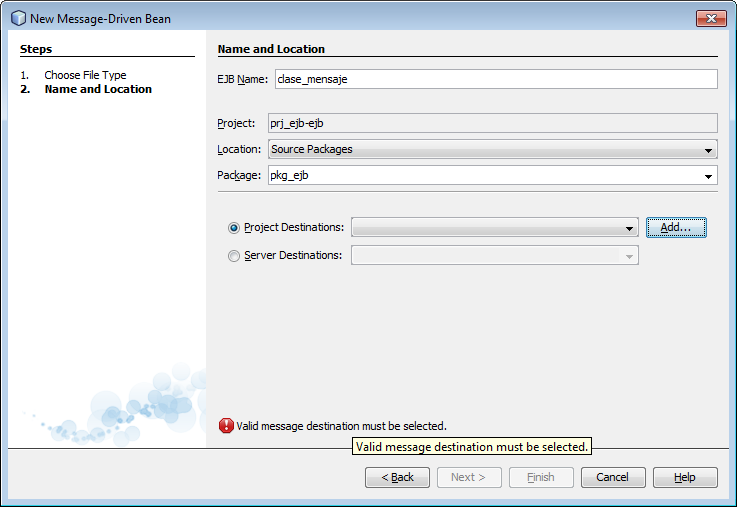Viewport: 737px width, 507px height.
Task: Click the Cancel button
Action: 613,478
